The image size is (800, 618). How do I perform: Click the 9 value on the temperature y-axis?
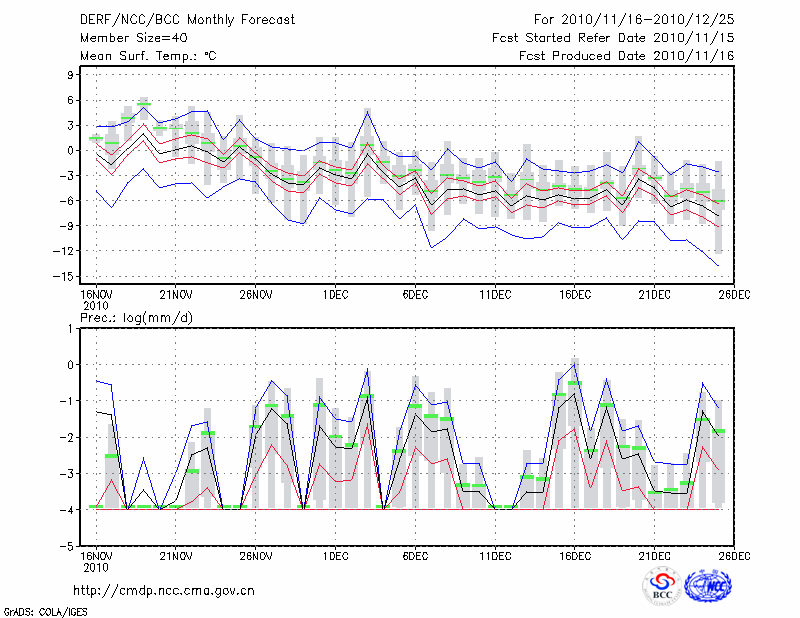point(72,75)
